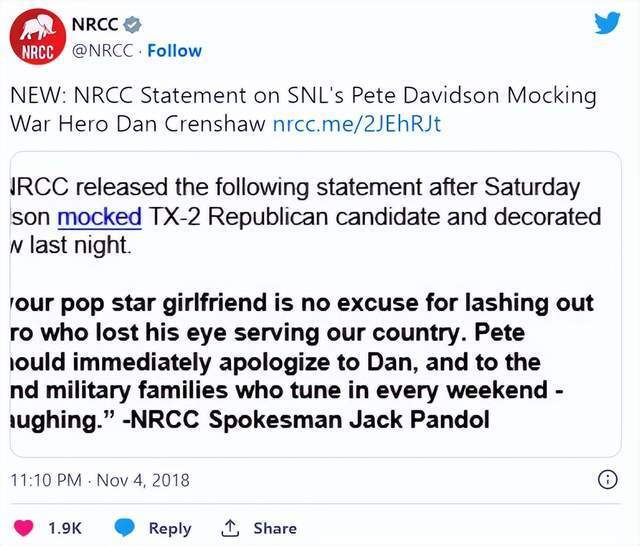
Task: Click the Reply label
Action: click(x=169, y=528)
